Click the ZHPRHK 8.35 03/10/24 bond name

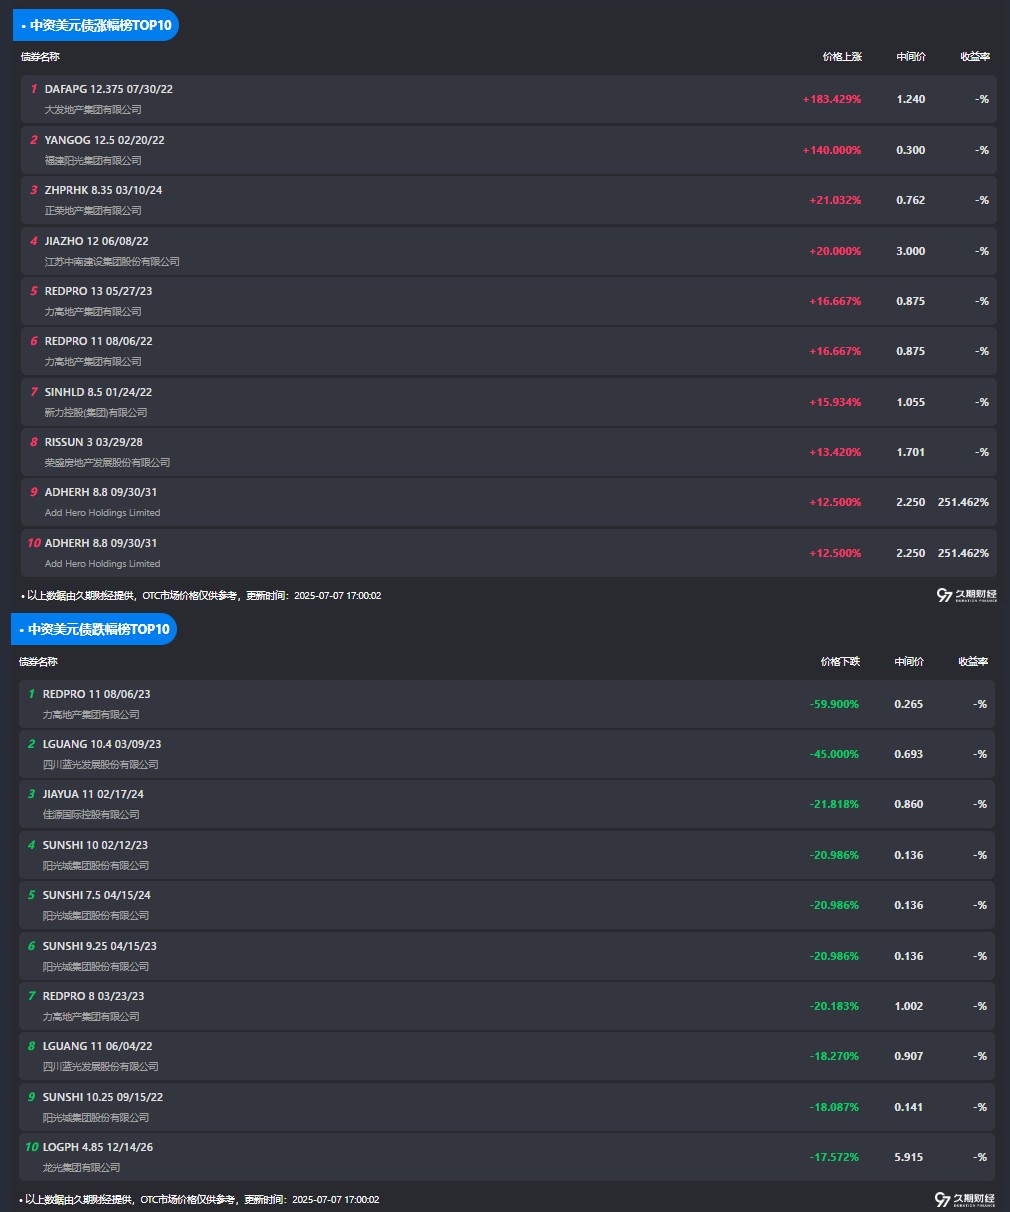[x=103, y=190]
